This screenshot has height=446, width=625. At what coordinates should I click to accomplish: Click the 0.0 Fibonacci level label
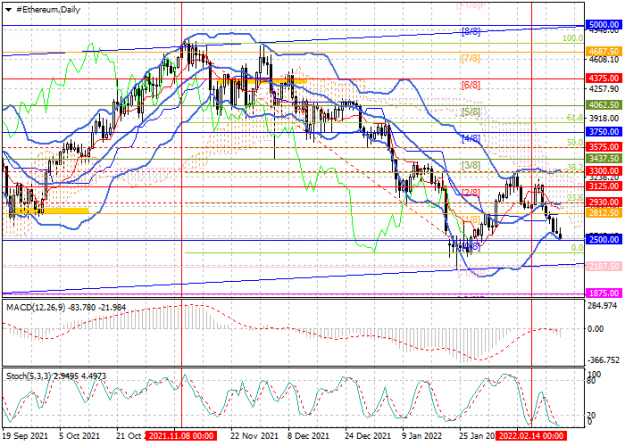[x=577, y=248]
